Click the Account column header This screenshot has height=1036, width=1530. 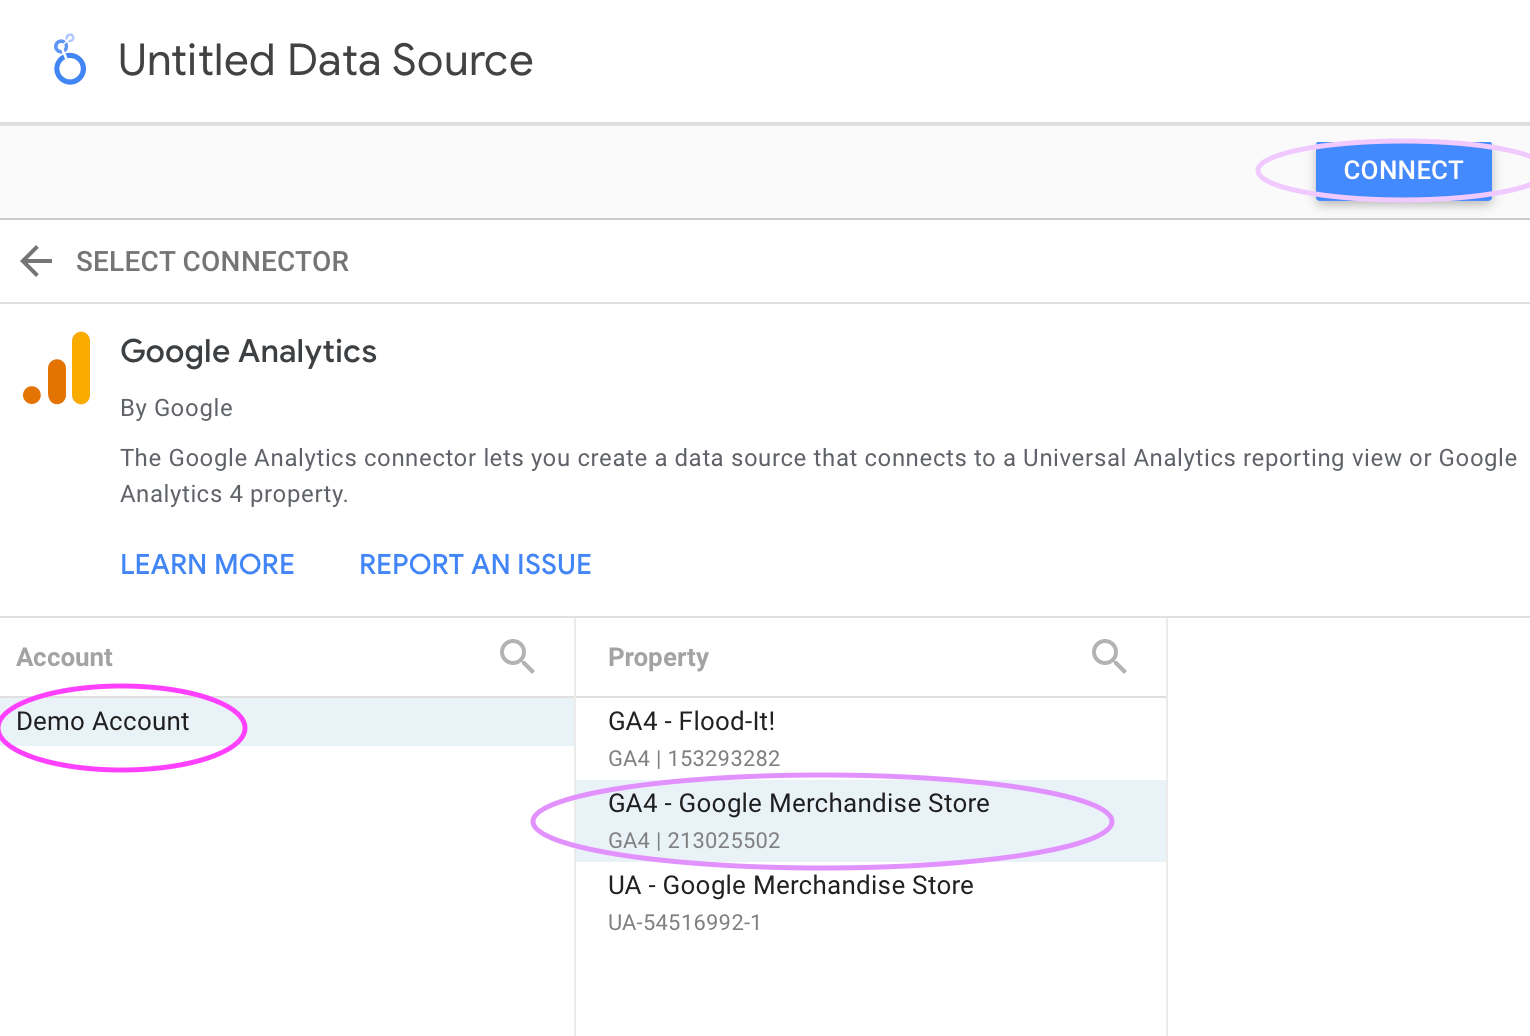pyautogui.click(x=64, y=657)
